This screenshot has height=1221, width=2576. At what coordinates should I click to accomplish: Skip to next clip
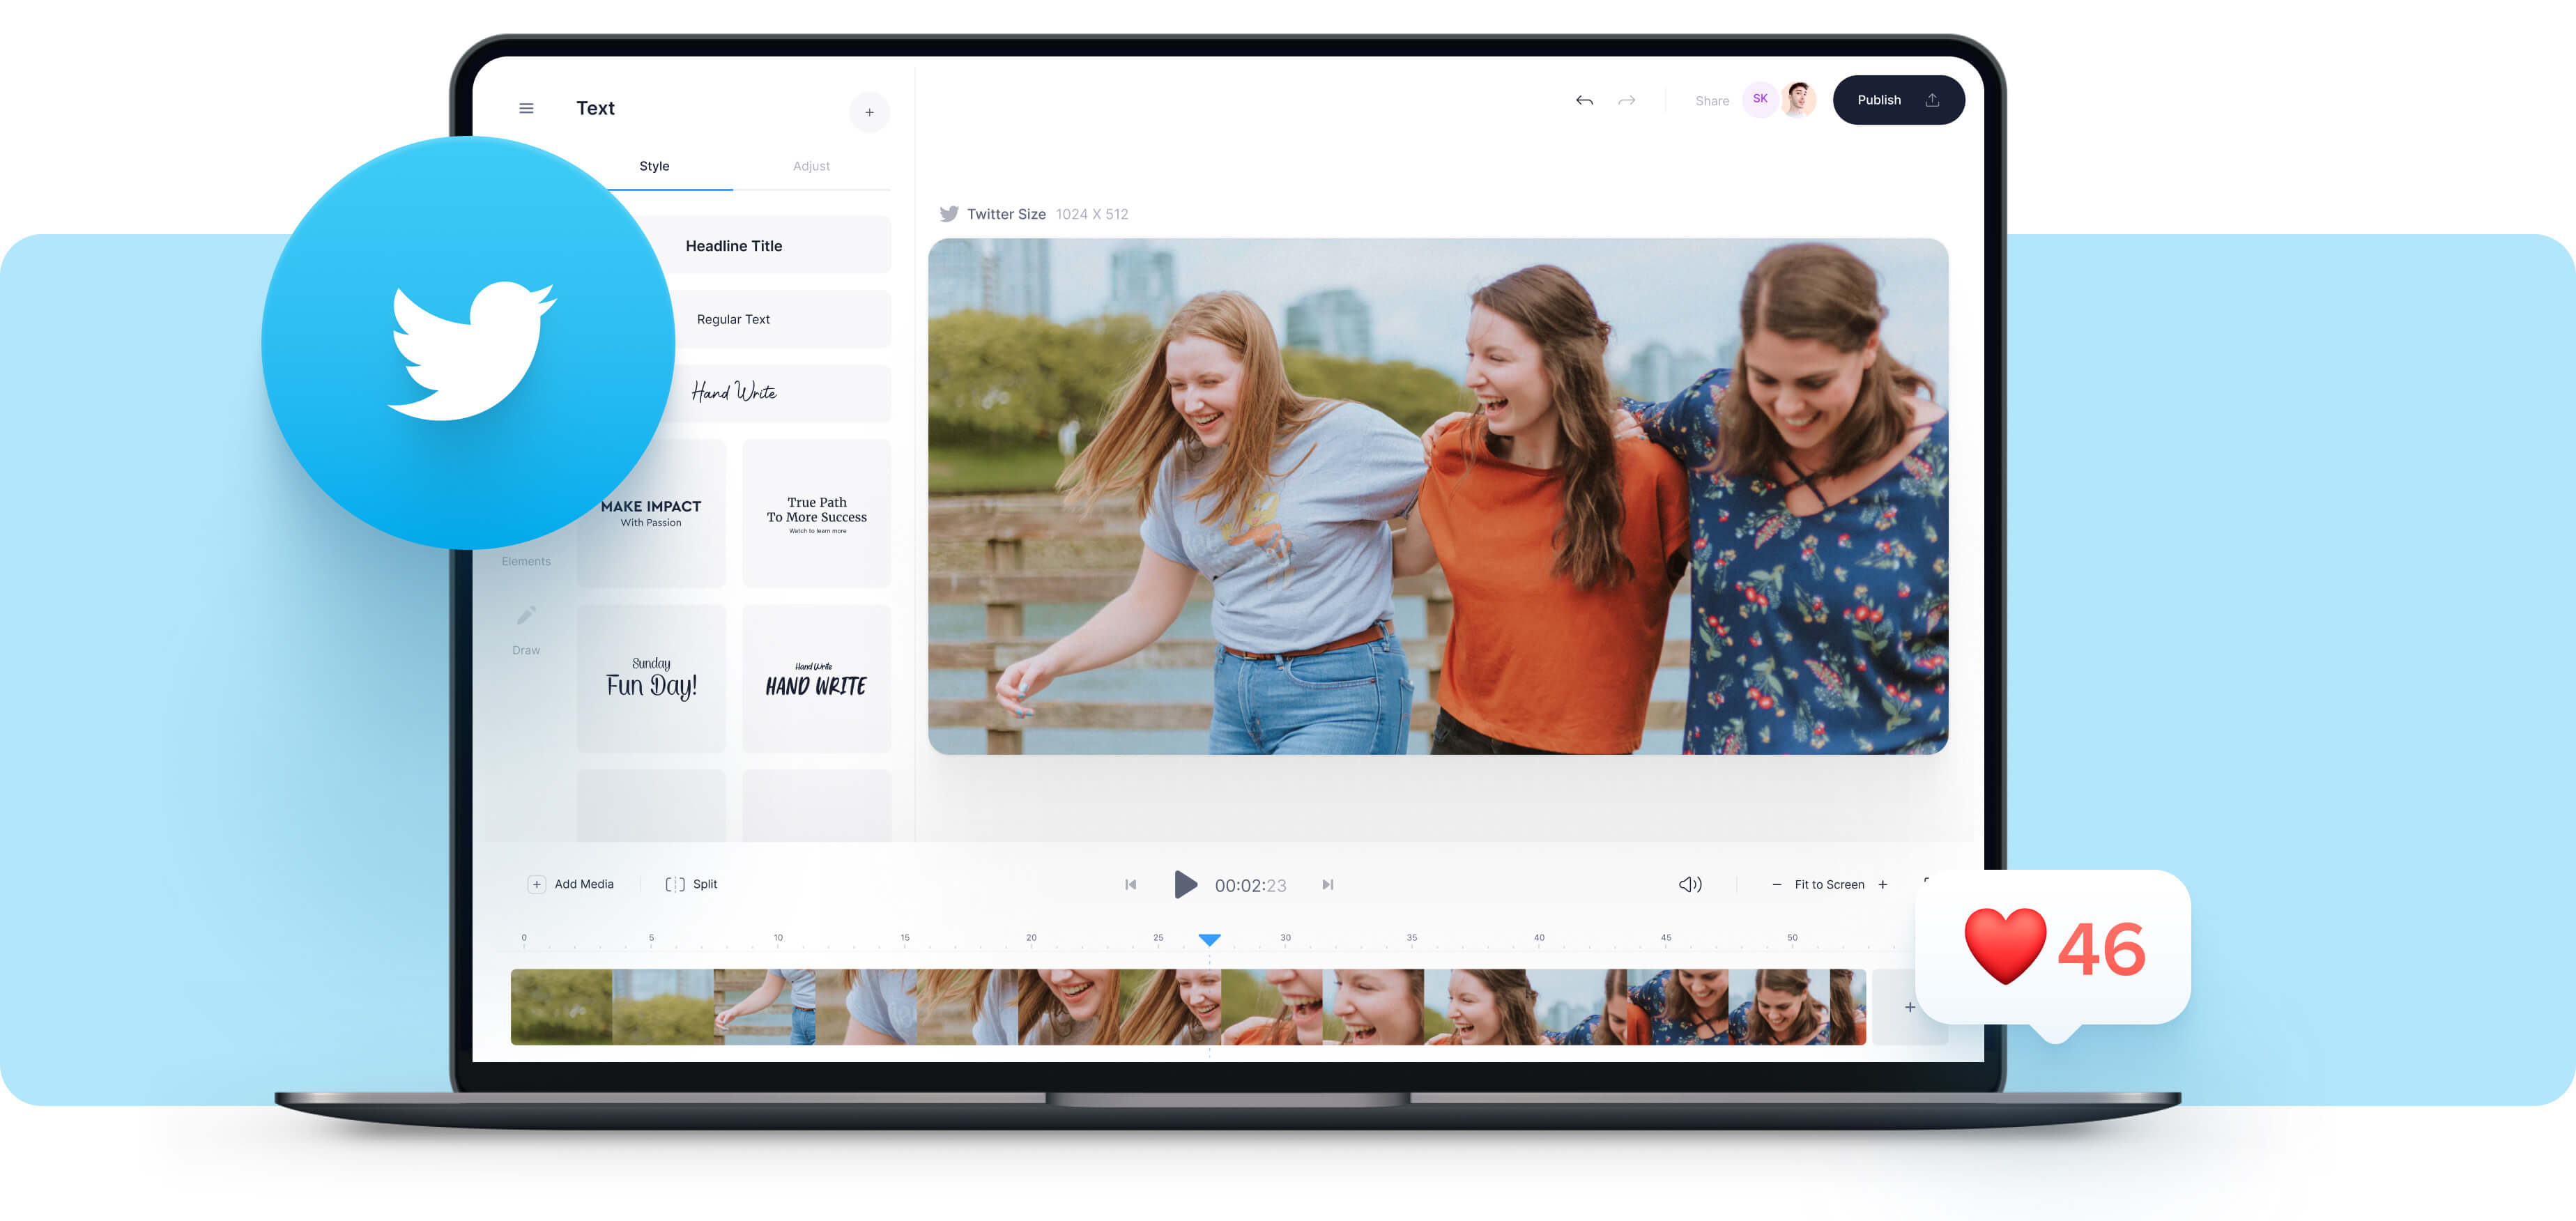pyautogui.click(x=1327, y=884)
